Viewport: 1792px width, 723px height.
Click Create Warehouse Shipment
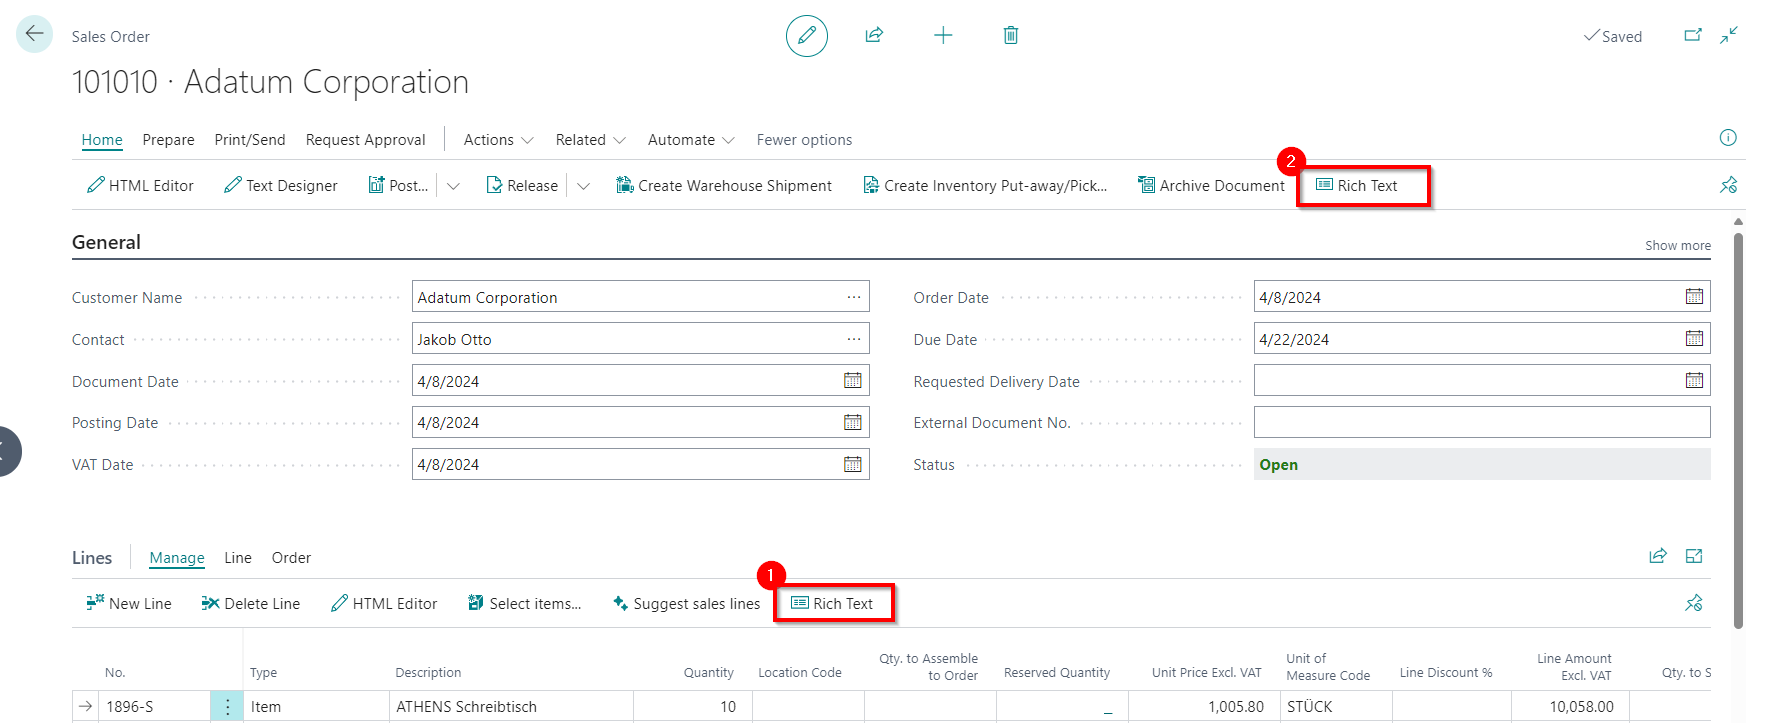pyautogui.click(x=724, y=185)
